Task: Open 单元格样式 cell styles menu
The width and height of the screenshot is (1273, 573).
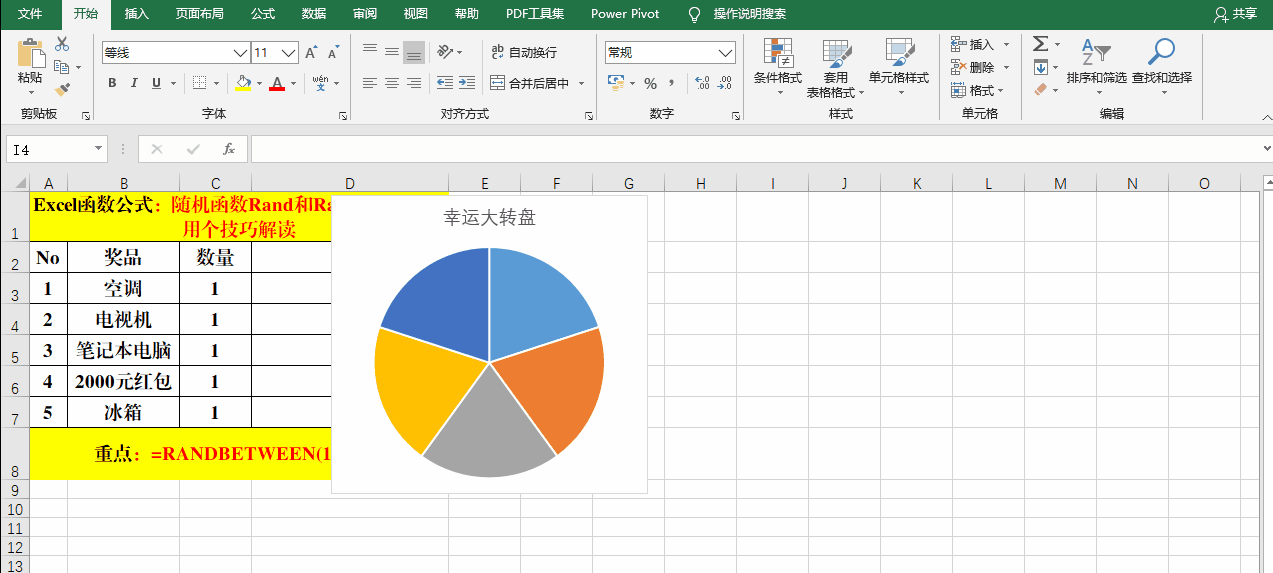Action: 899,66
